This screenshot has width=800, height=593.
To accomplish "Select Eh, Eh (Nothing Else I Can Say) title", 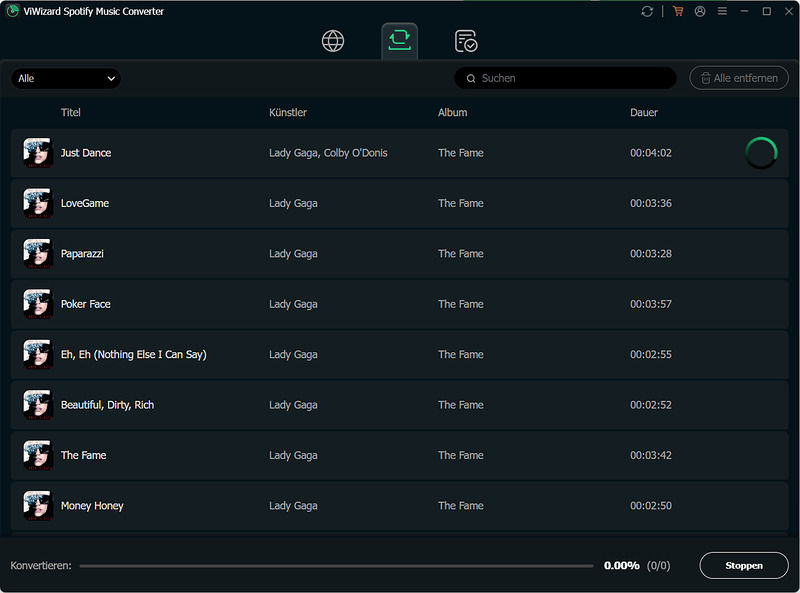I will pyautogui.click(x=134, y=355).
